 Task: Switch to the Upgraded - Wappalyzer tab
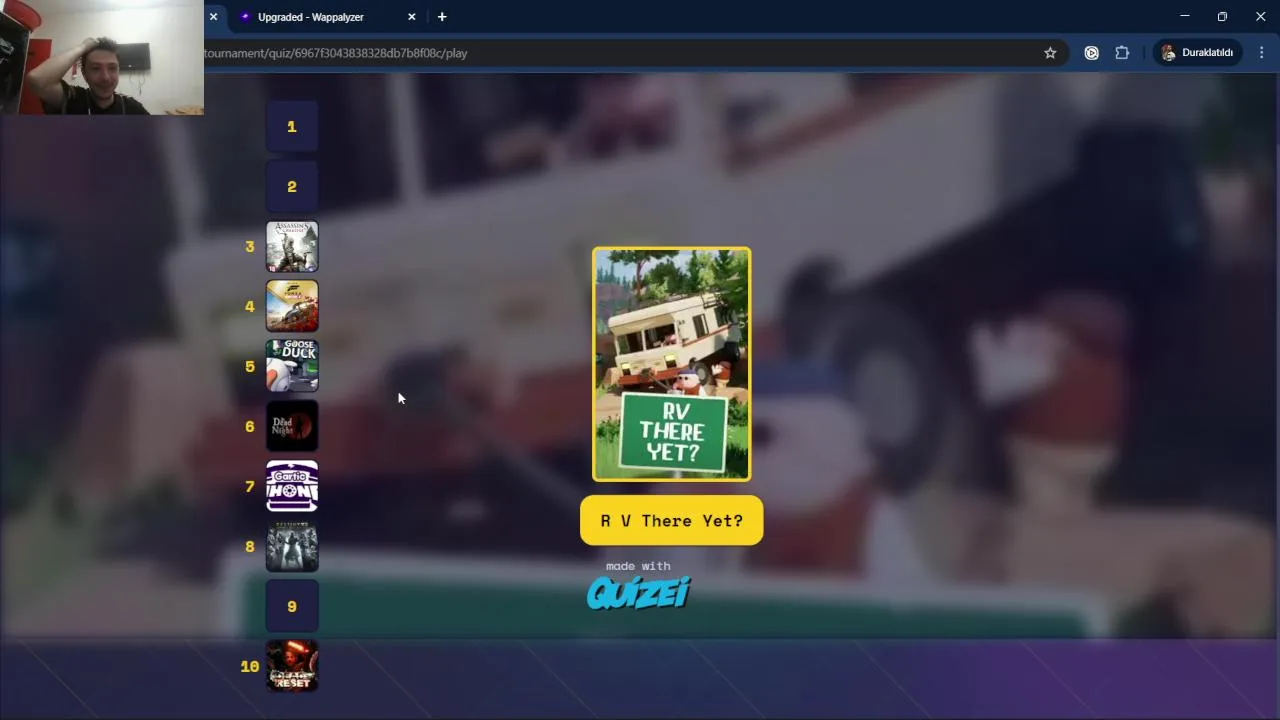point(310,17)
